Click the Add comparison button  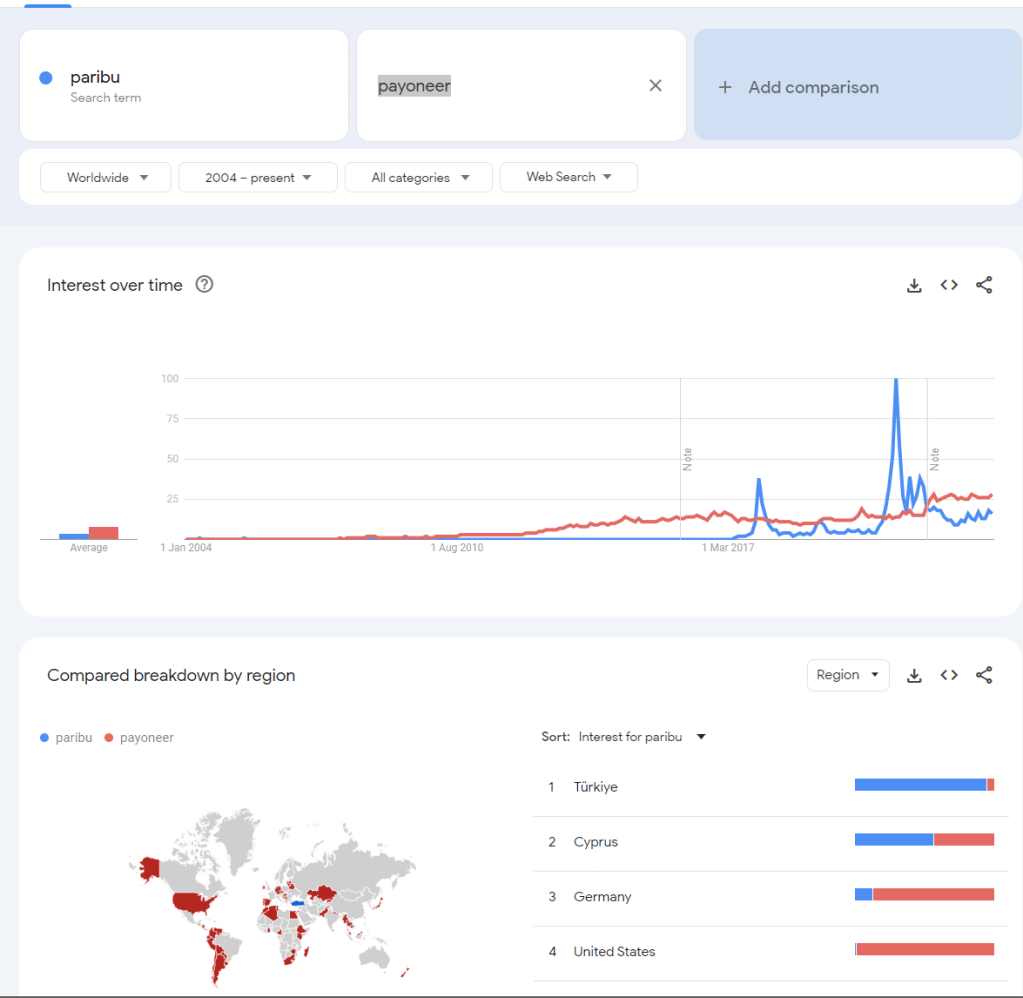[858, 85]
